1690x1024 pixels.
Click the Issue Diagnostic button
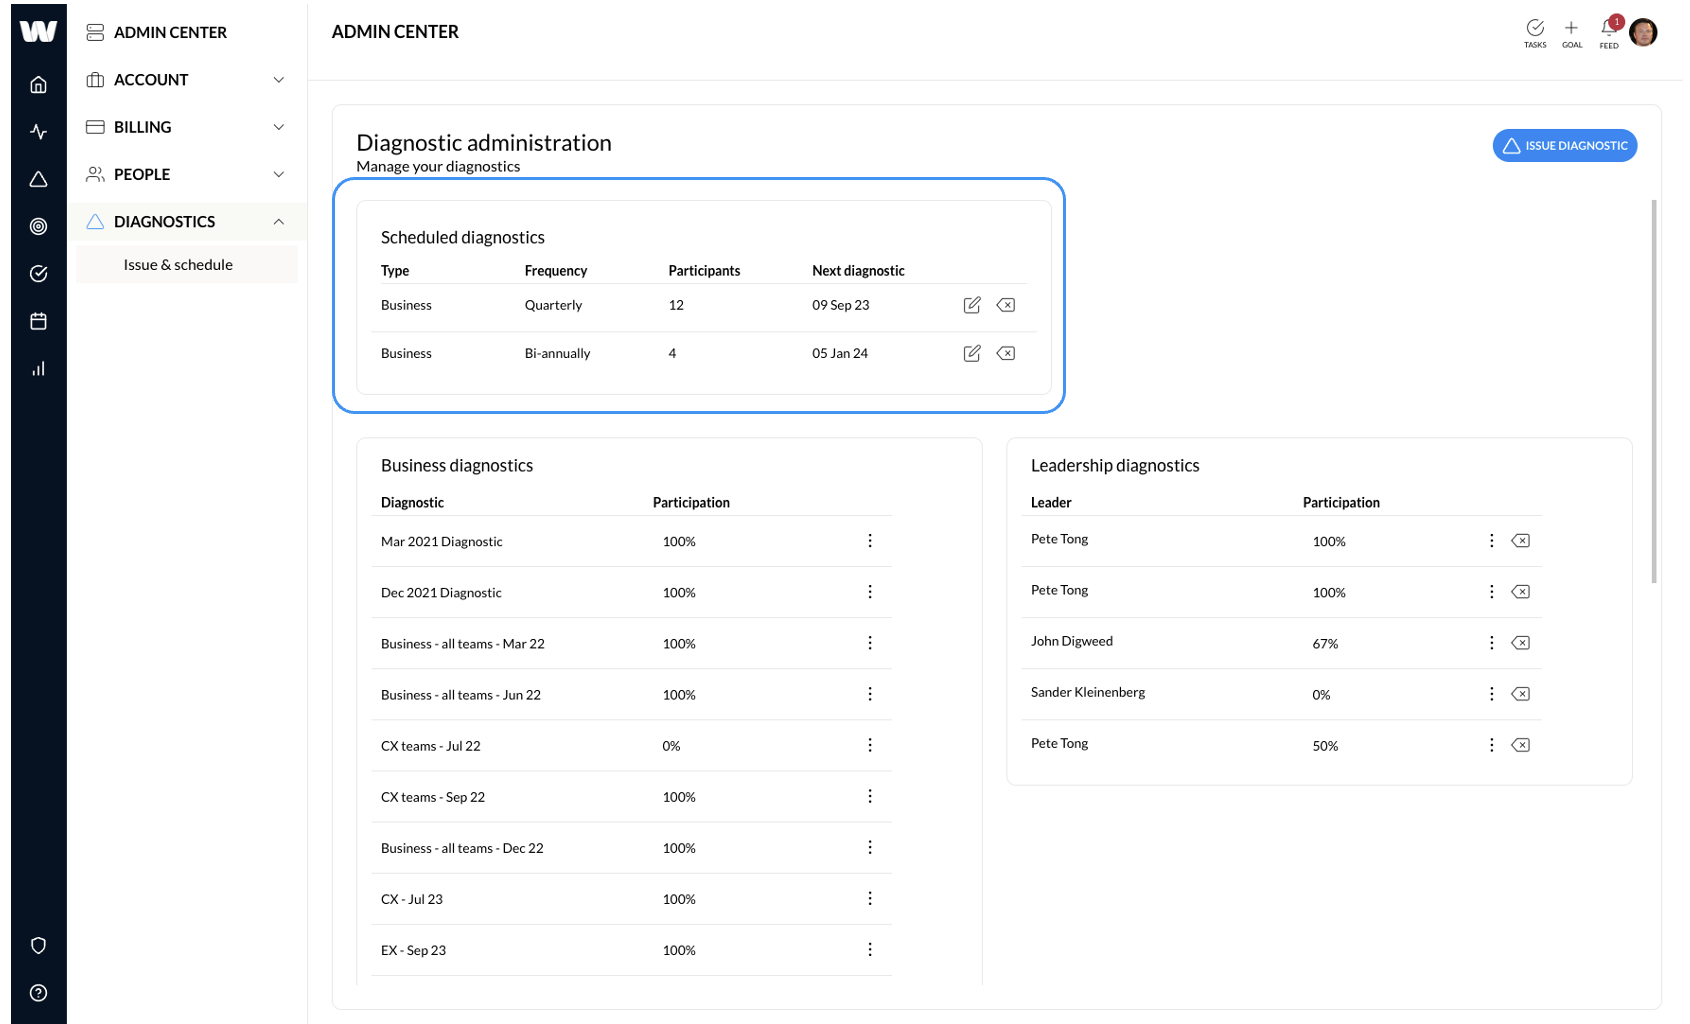[x=1565, y=146]
